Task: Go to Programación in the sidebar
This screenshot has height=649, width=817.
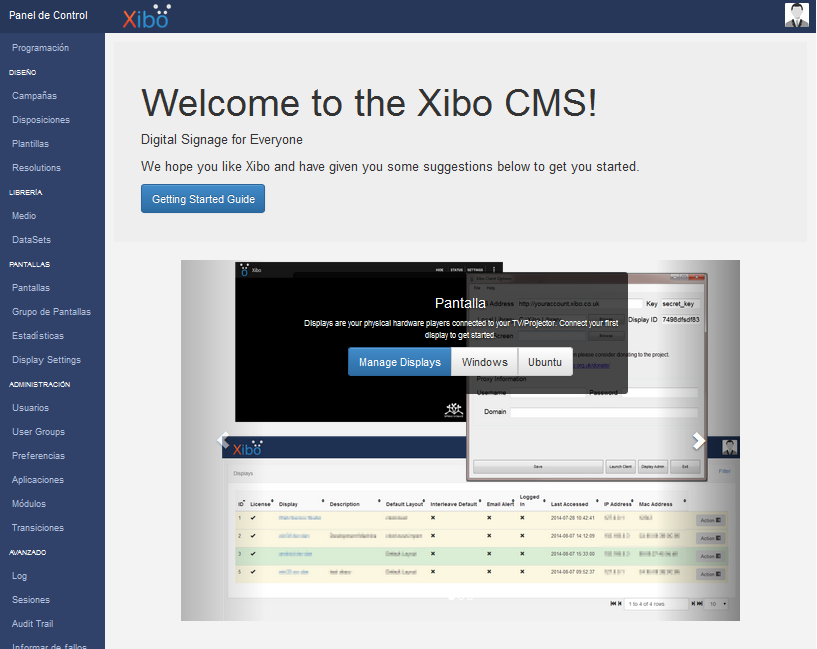Action: (x=41, y=48)
